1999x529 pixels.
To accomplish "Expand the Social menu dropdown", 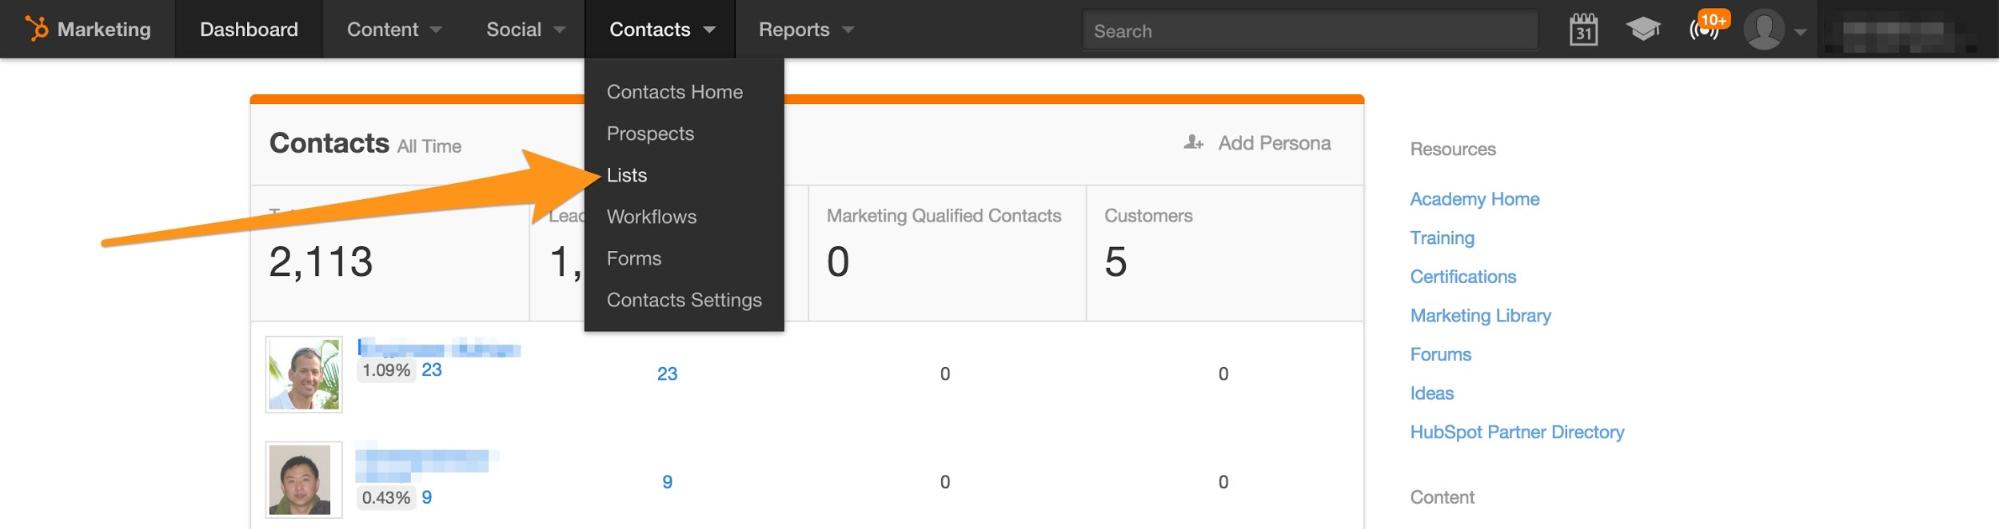I will coord(525,30).
